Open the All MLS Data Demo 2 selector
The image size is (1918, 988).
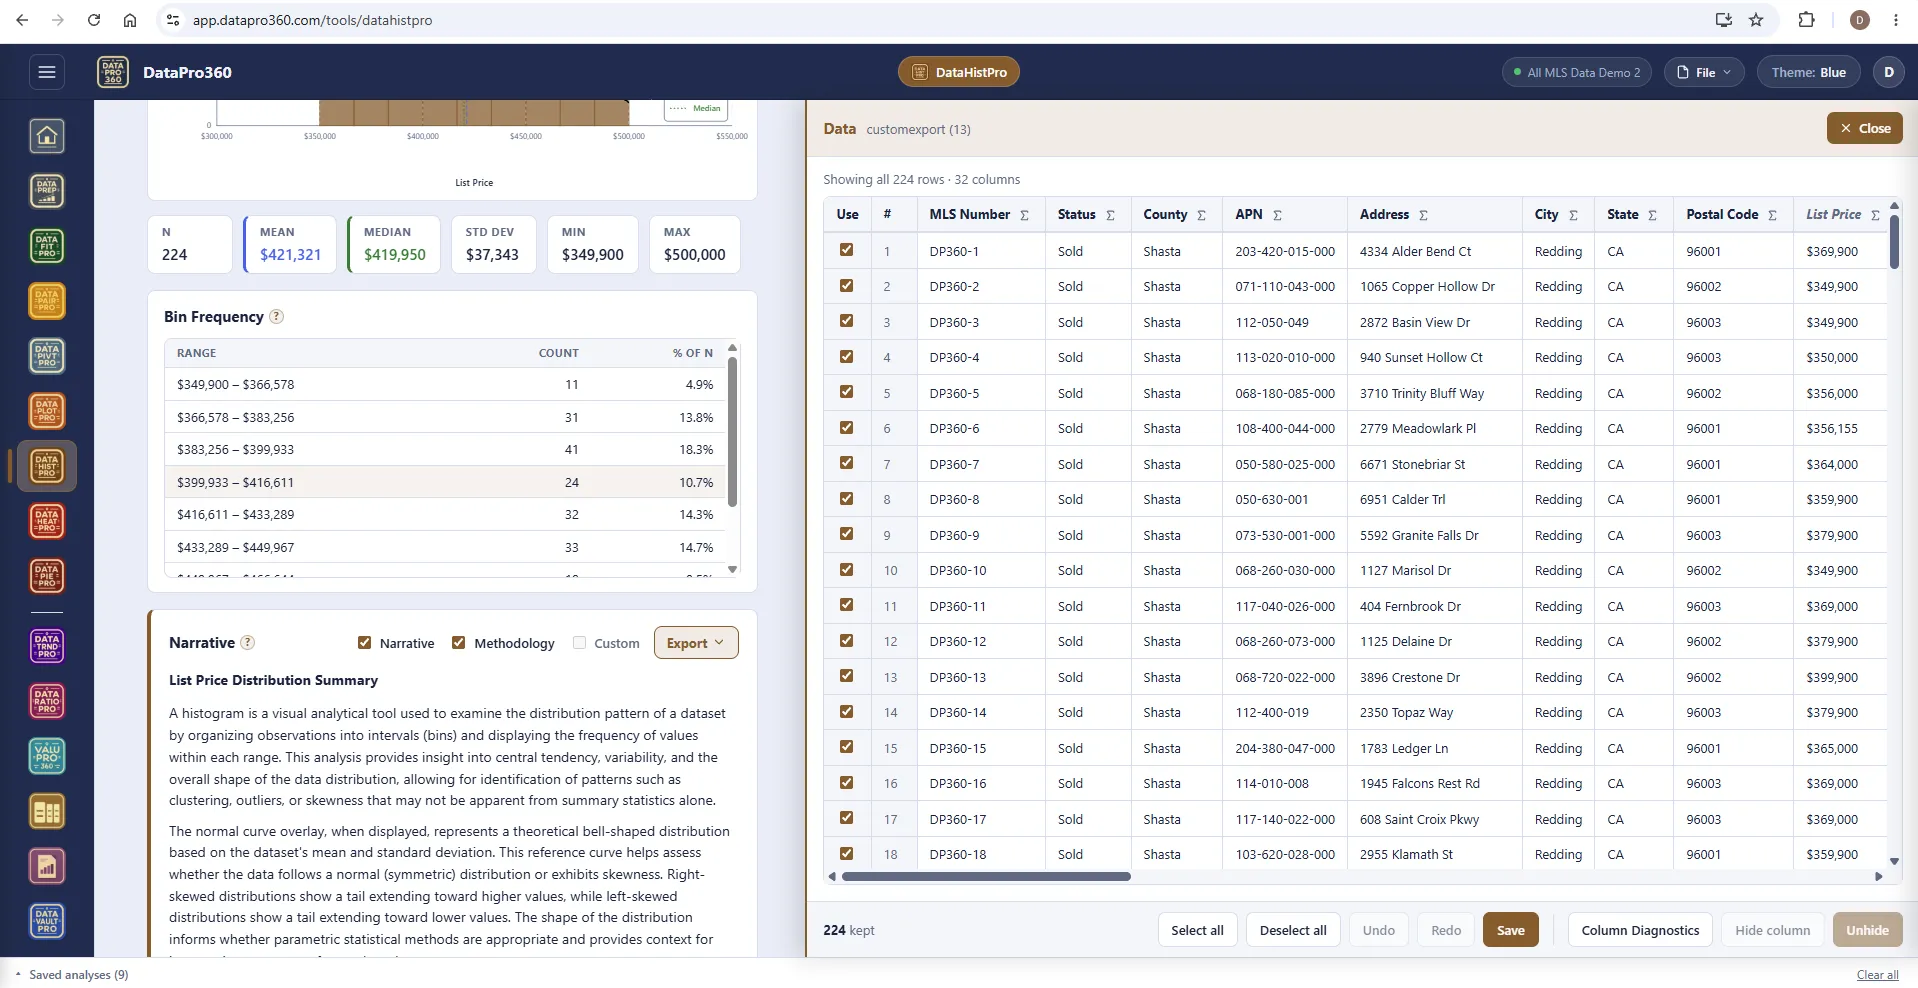point(1577,72)
